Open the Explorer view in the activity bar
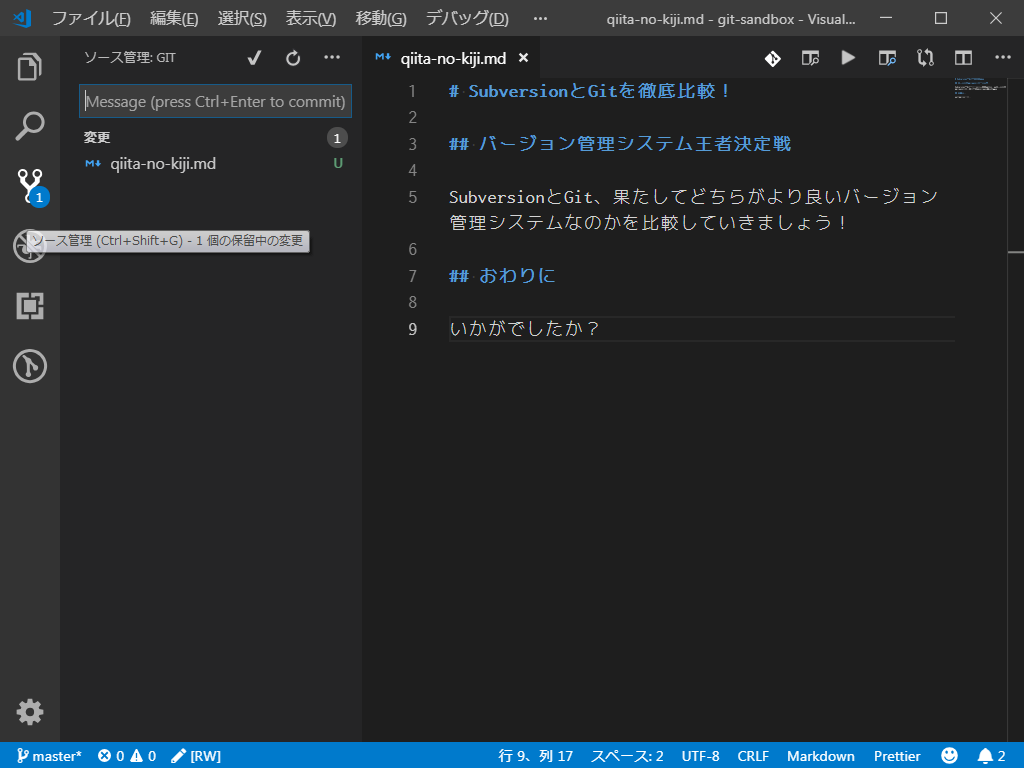Viewport: 1024px width, 768px height. pyautogui.click(x=29, y=66)
